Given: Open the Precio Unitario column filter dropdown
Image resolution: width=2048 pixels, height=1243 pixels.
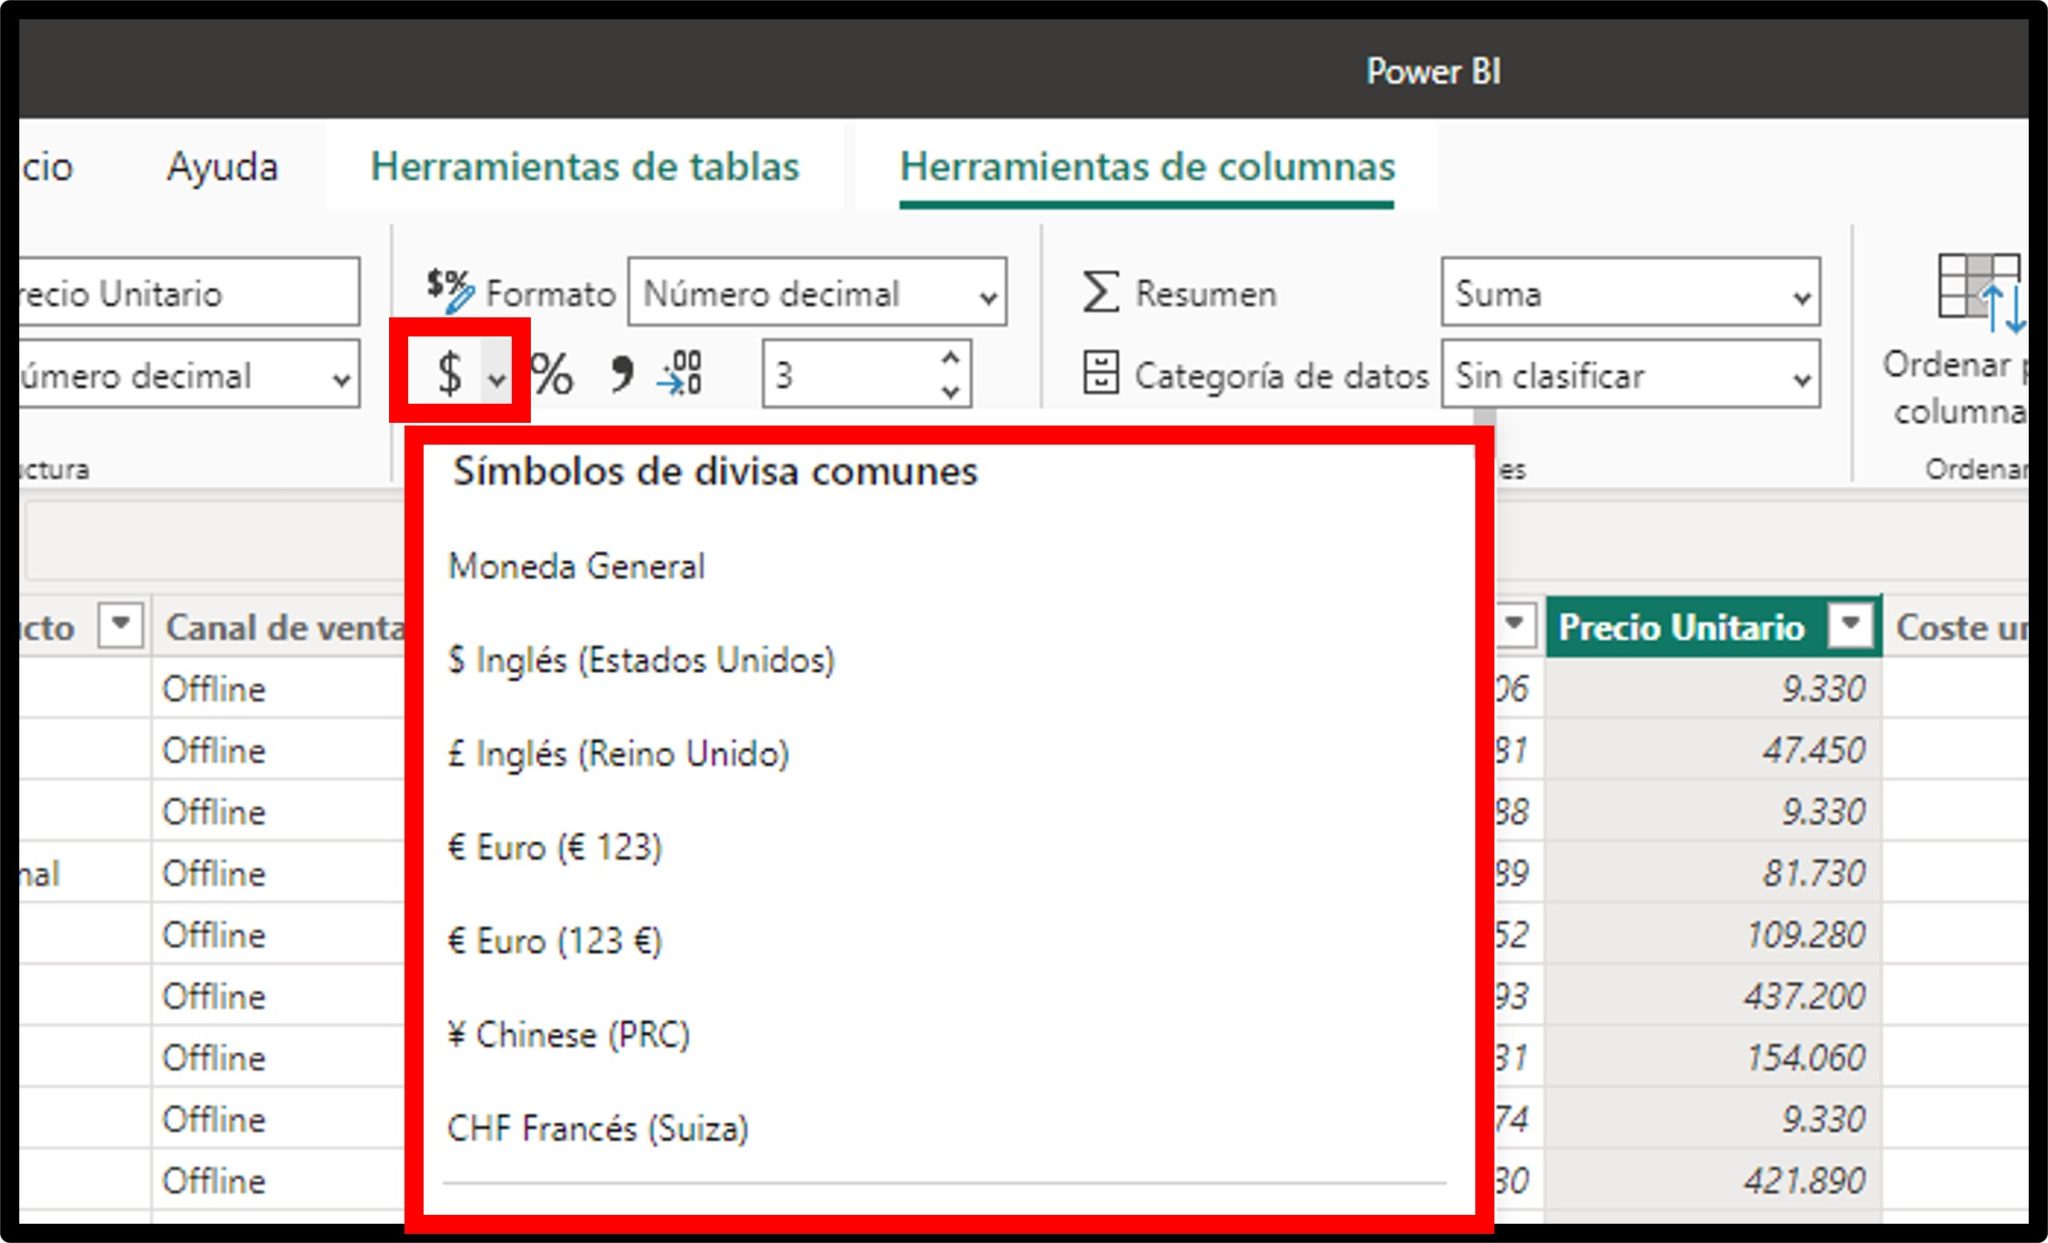Looking at the screenshot, I should [1851, 625].
